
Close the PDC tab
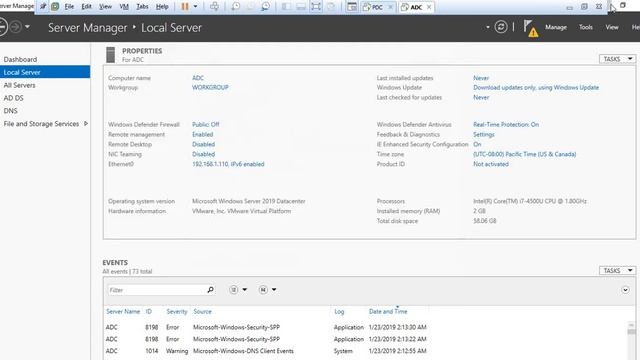click(390, 7)
